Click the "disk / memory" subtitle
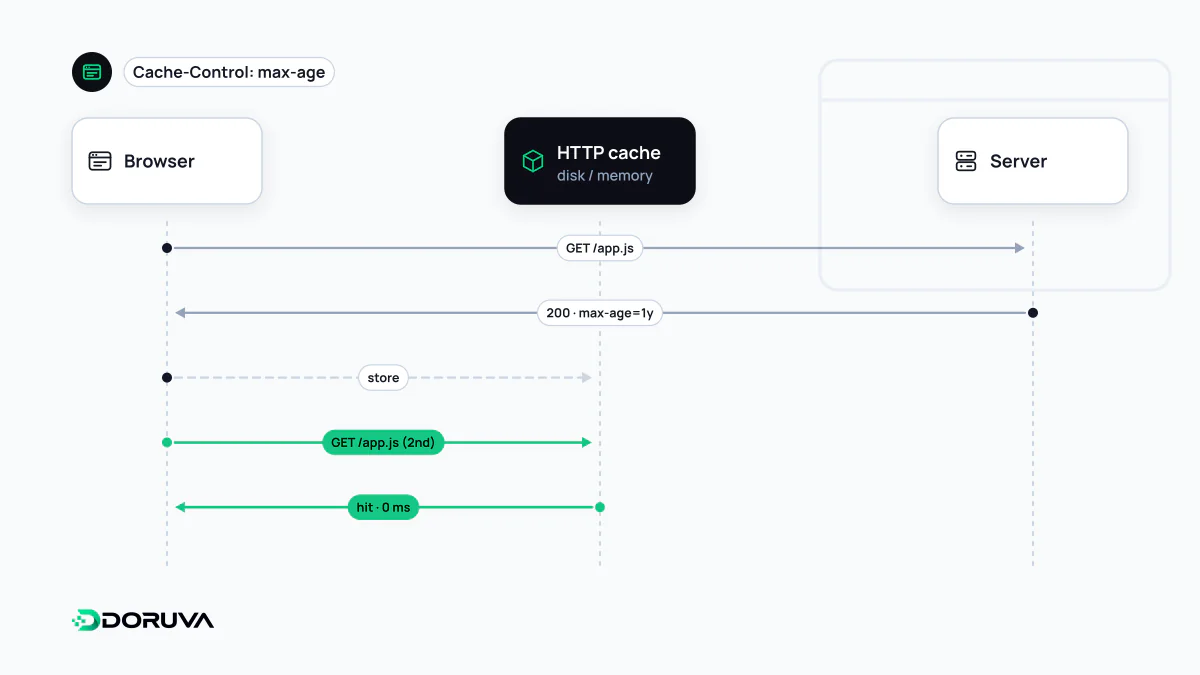This screenshot has width=1200, height=675. [x=605, y=176]
